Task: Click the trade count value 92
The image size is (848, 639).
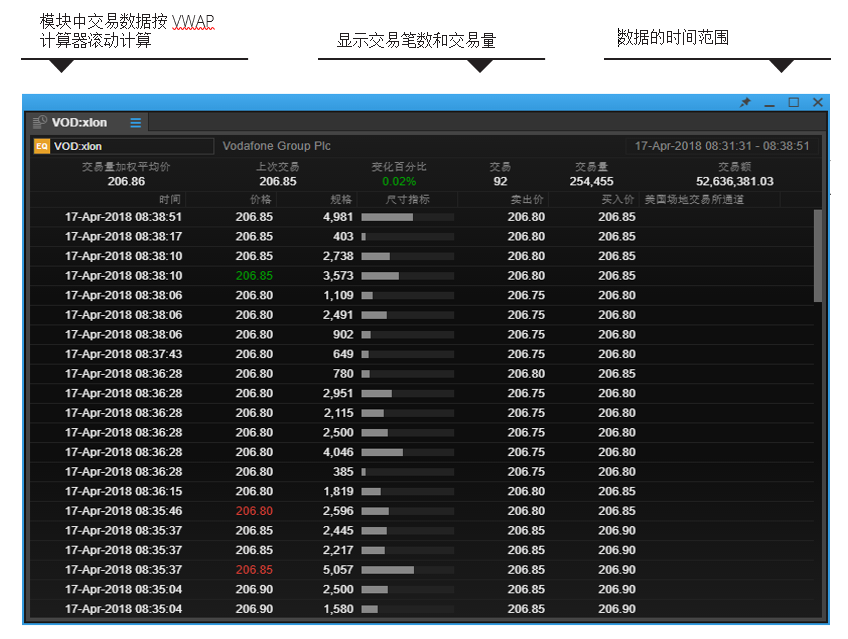Action: (500, 182)
